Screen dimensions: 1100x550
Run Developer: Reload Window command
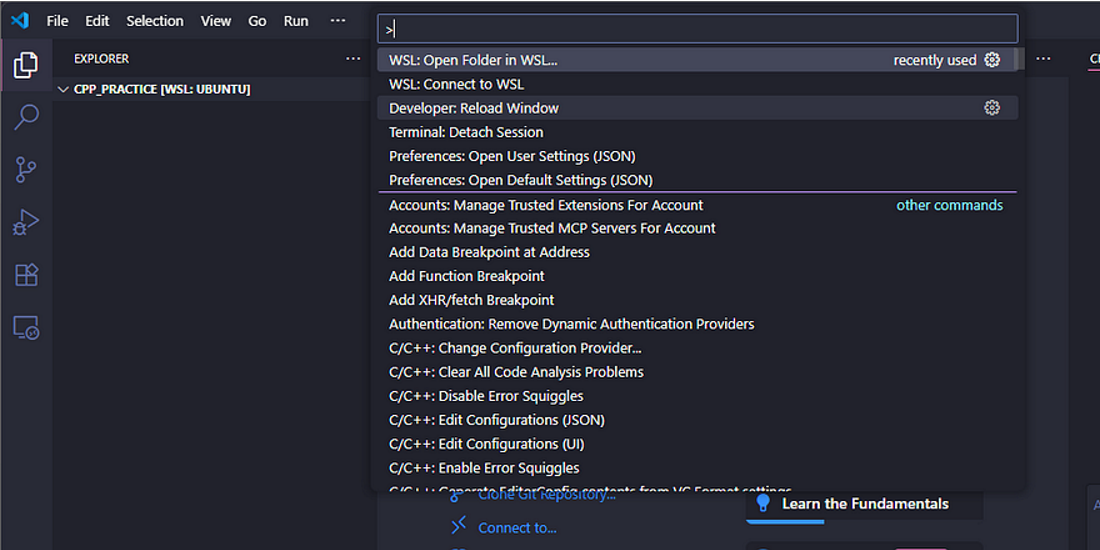click(x=697, y=108)
